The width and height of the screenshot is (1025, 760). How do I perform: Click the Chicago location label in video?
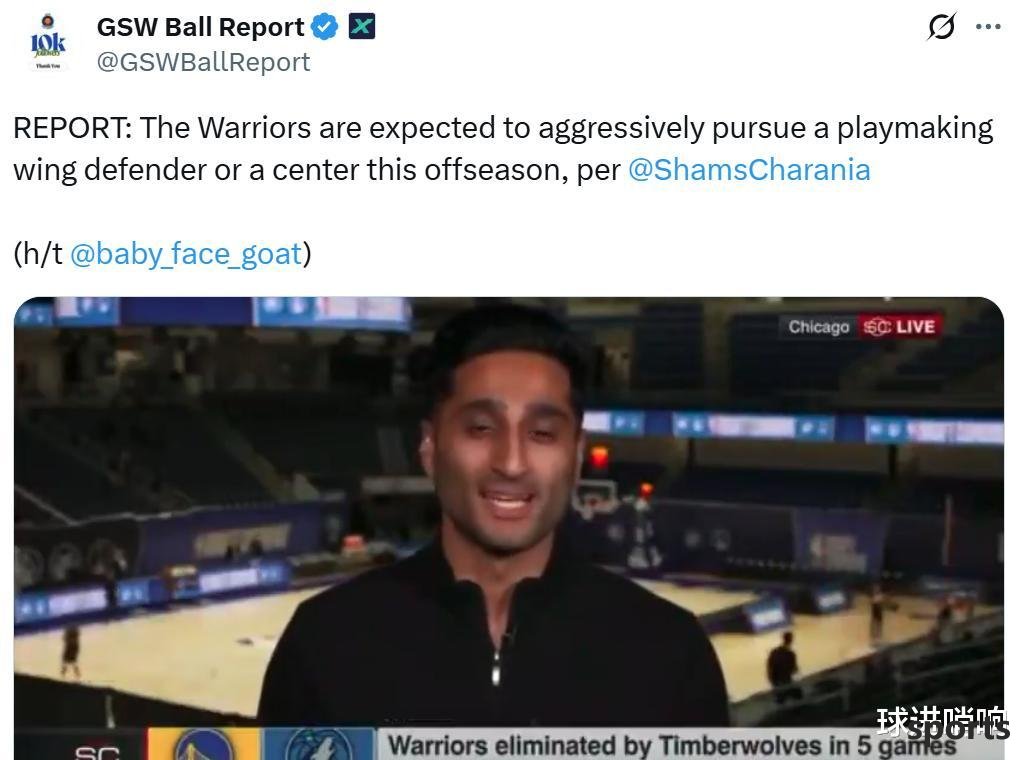click(818, 327)
